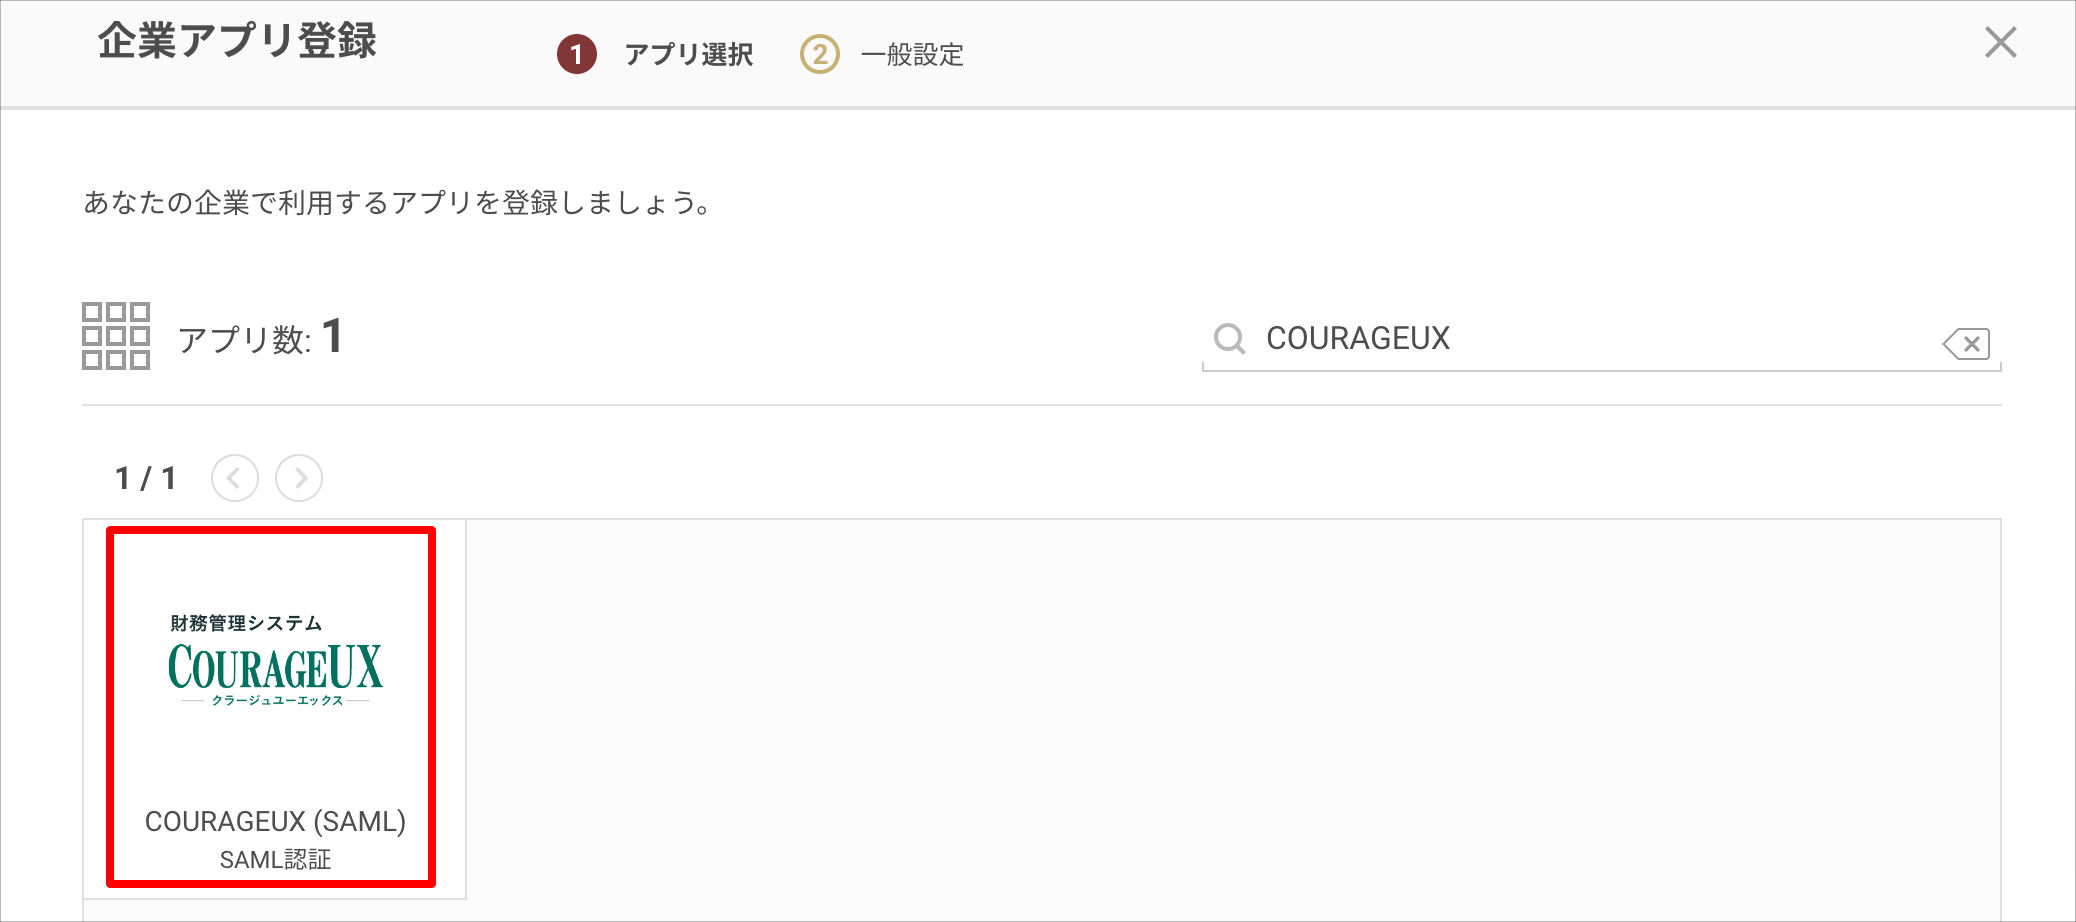Open the アプリ選択 step
Image resolution: width=2076 pixels, height=922 pixels.
[x=689, y=55]
